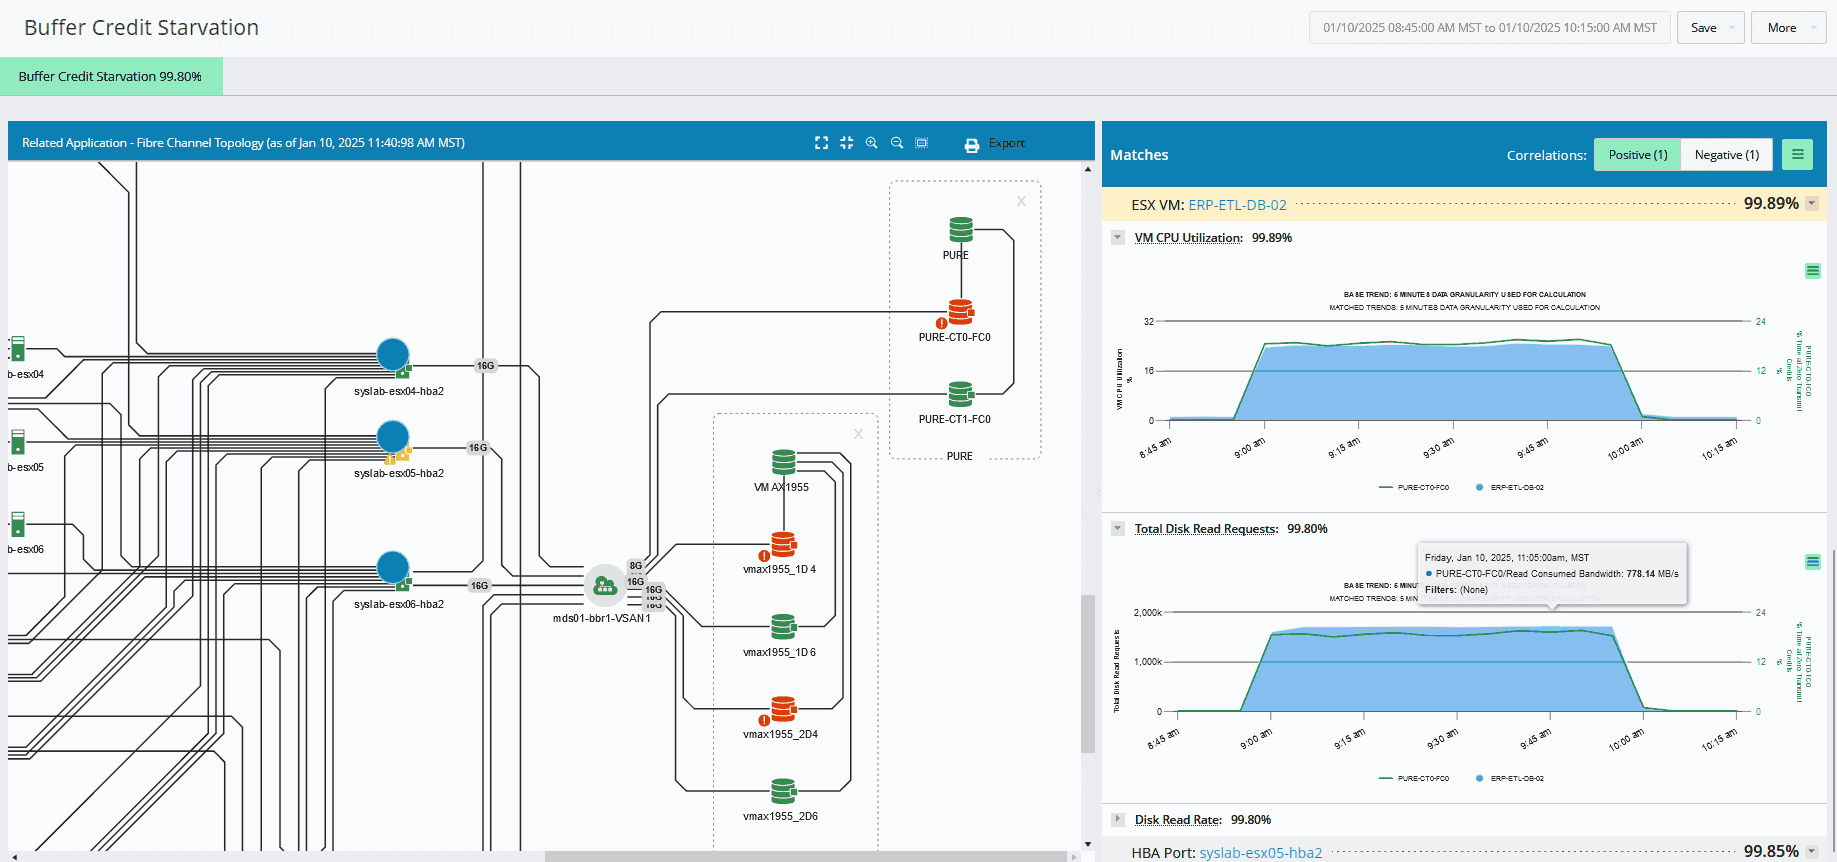The height and width of the screenshot is (862, 1837).
Task: Show Negative (1) correlations
Action: [x=1727, y=154]
